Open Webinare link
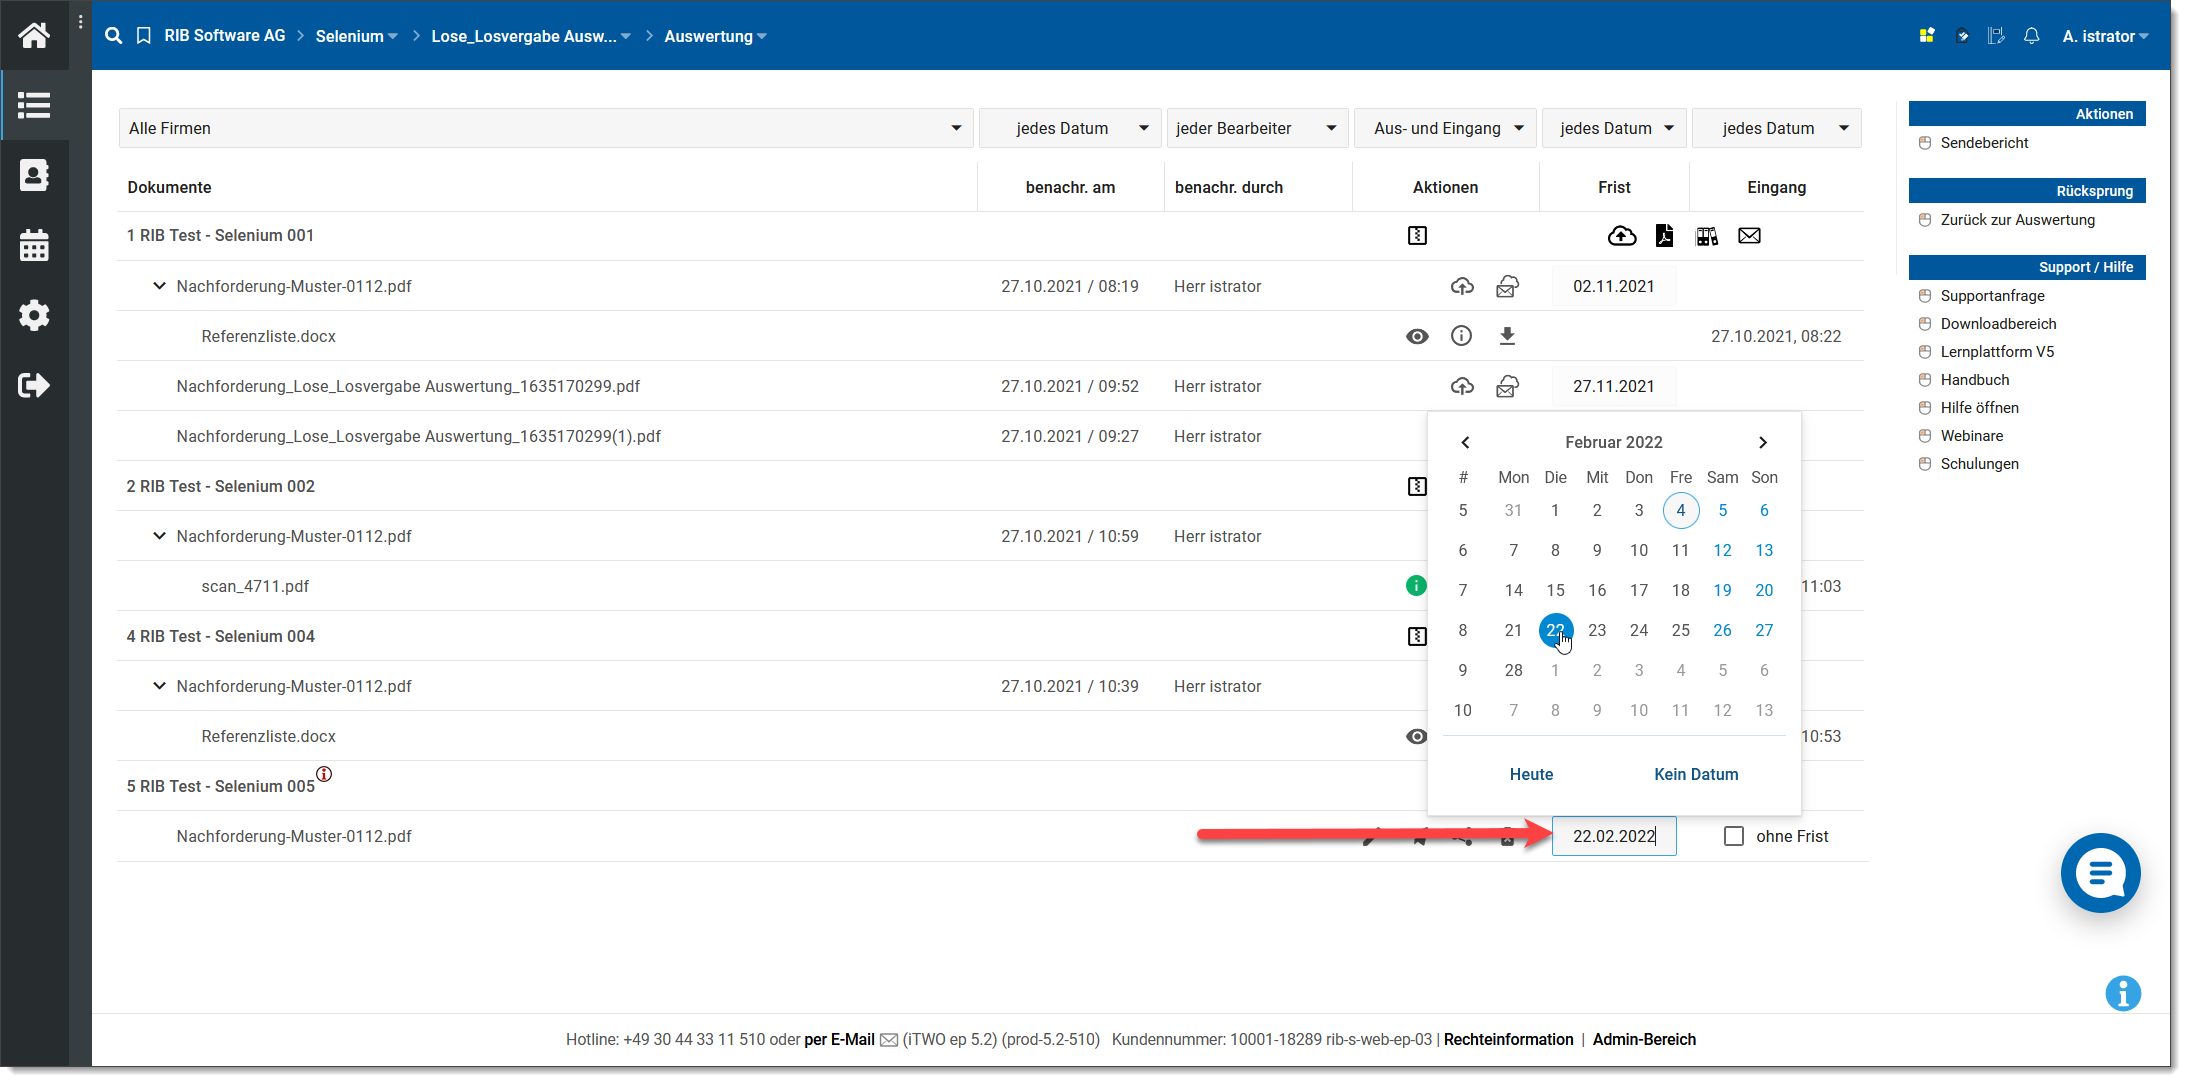This screenshot has height=1082, width=2186. point(1971,436)
